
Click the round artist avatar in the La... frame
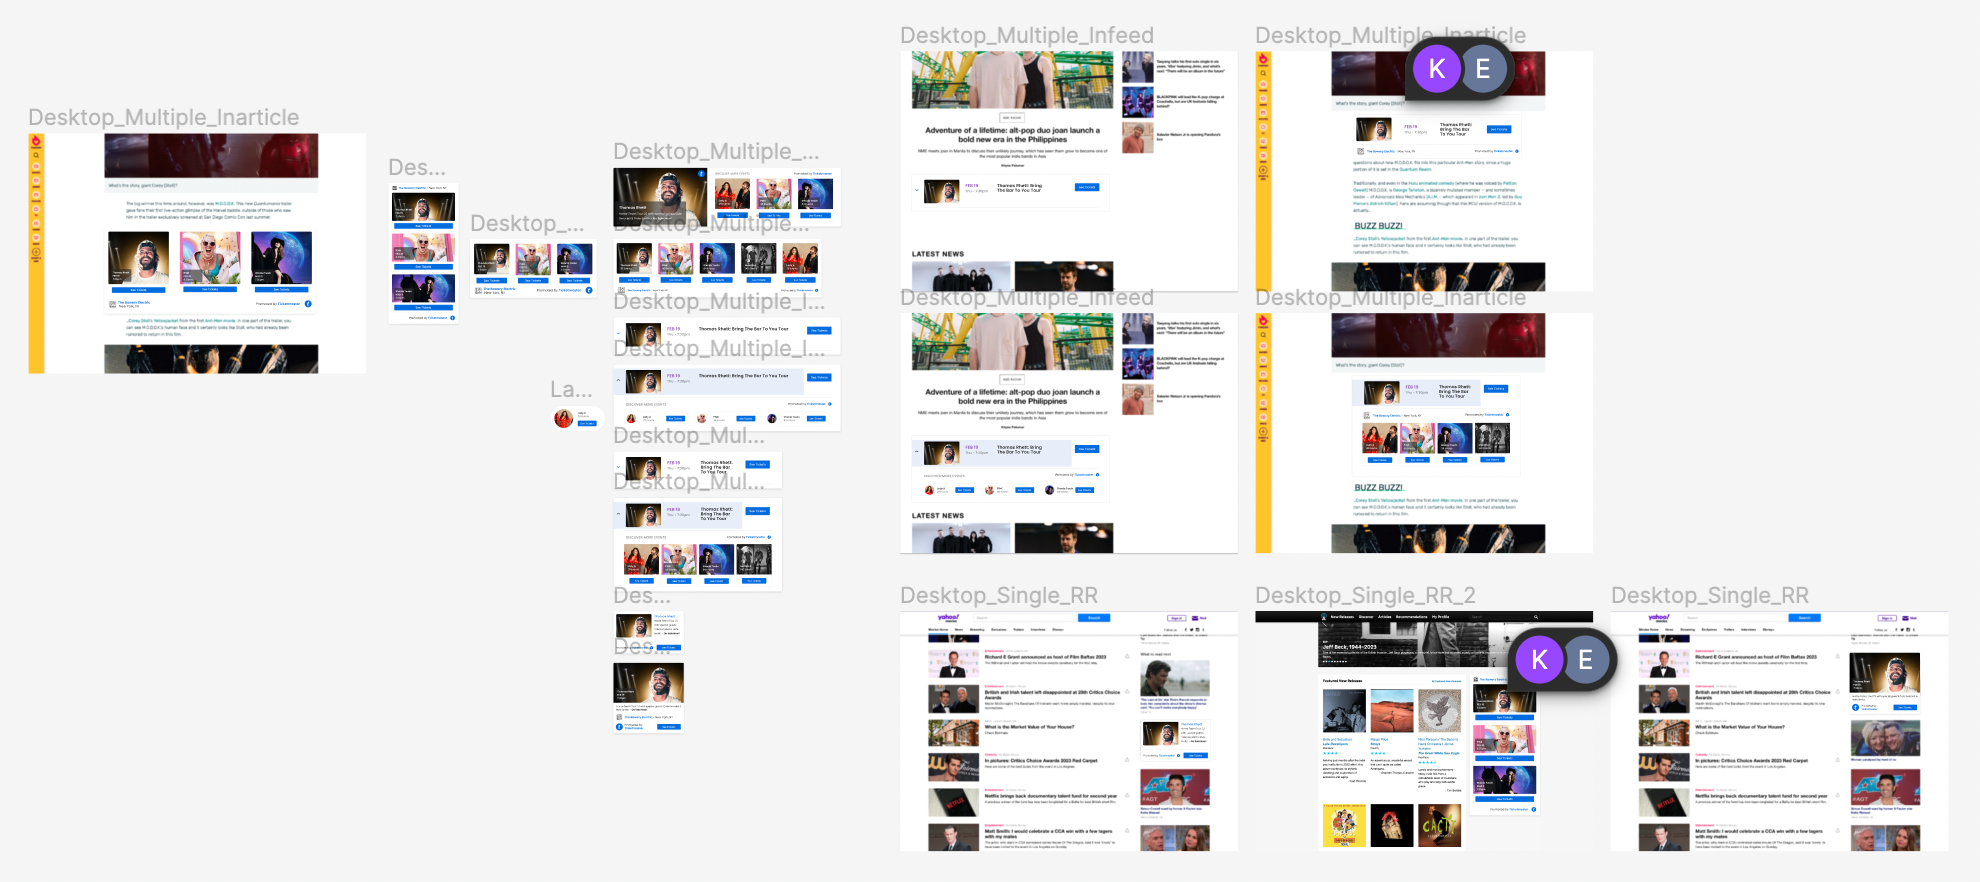[x=563, y=419]
